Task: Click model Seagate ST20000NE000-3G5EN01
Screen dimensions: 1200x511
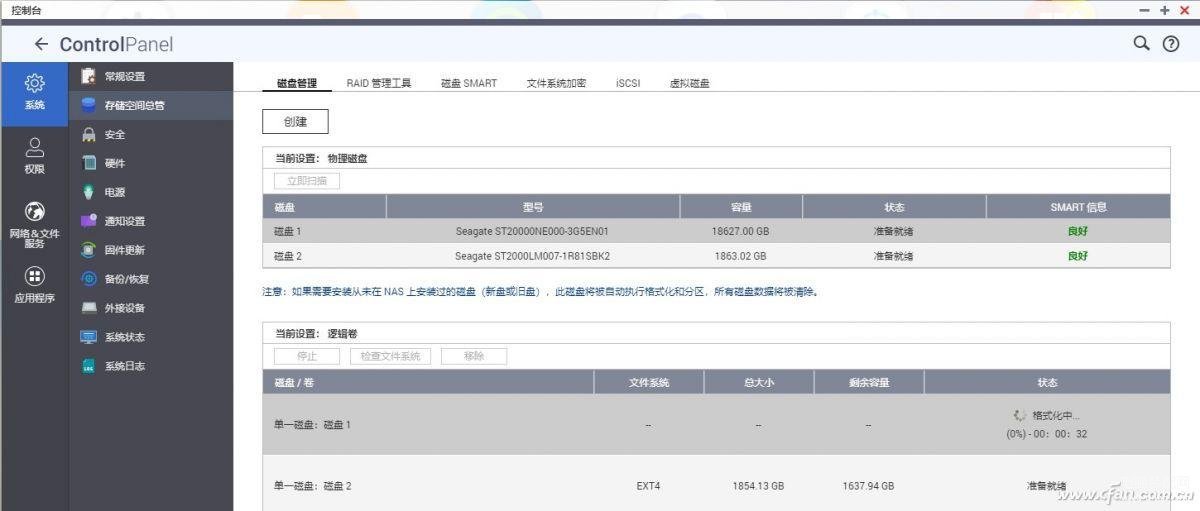Action: point(532,231)
